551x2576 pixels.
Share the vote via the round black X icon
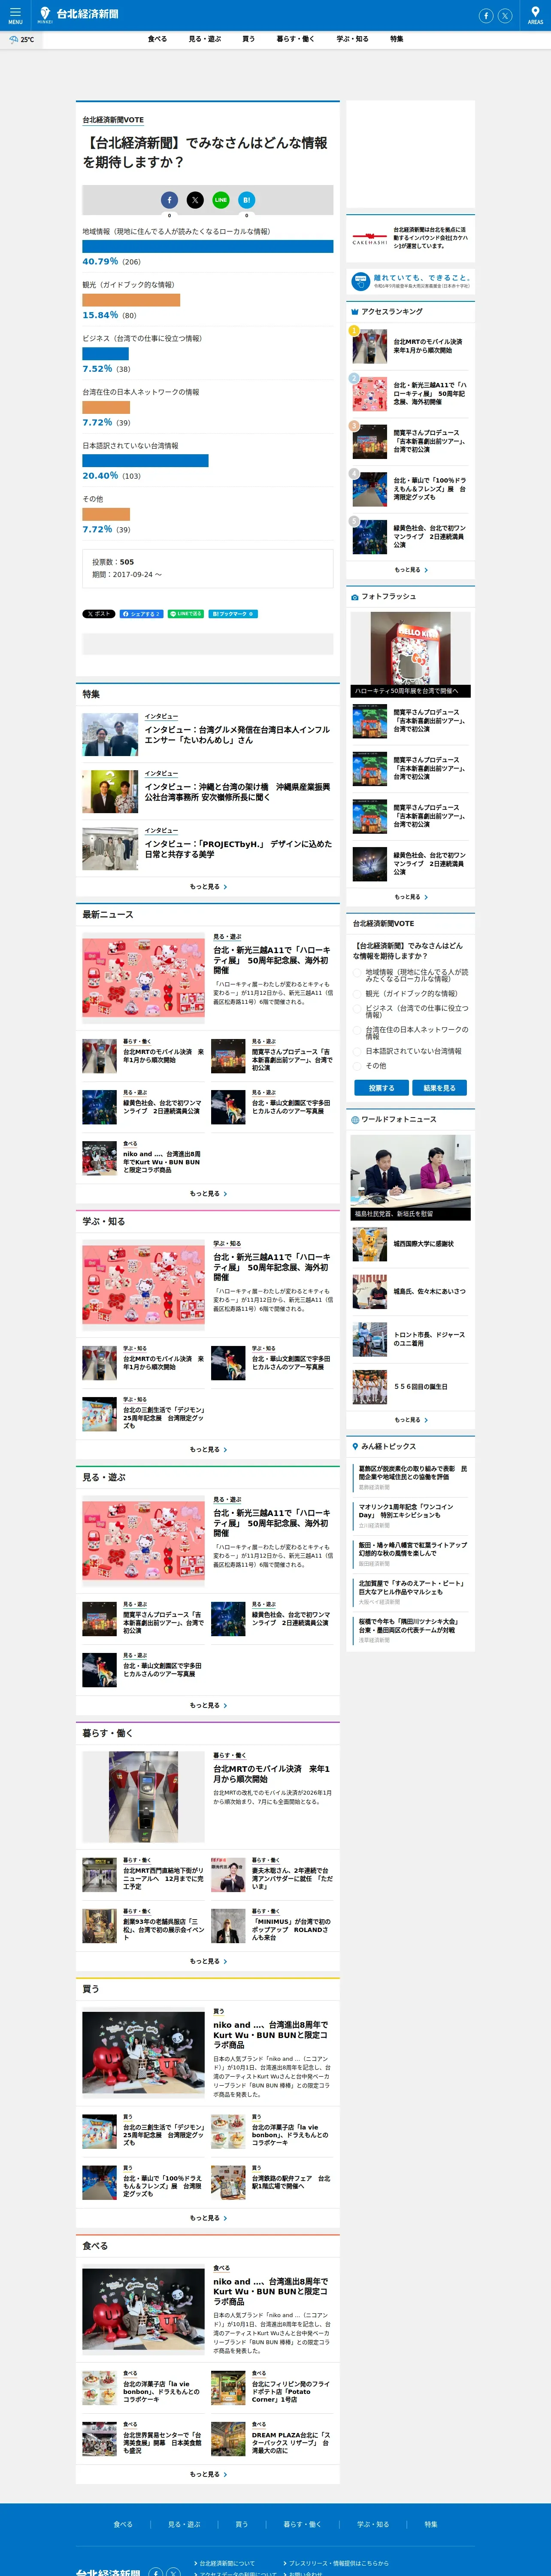(195, 200)
